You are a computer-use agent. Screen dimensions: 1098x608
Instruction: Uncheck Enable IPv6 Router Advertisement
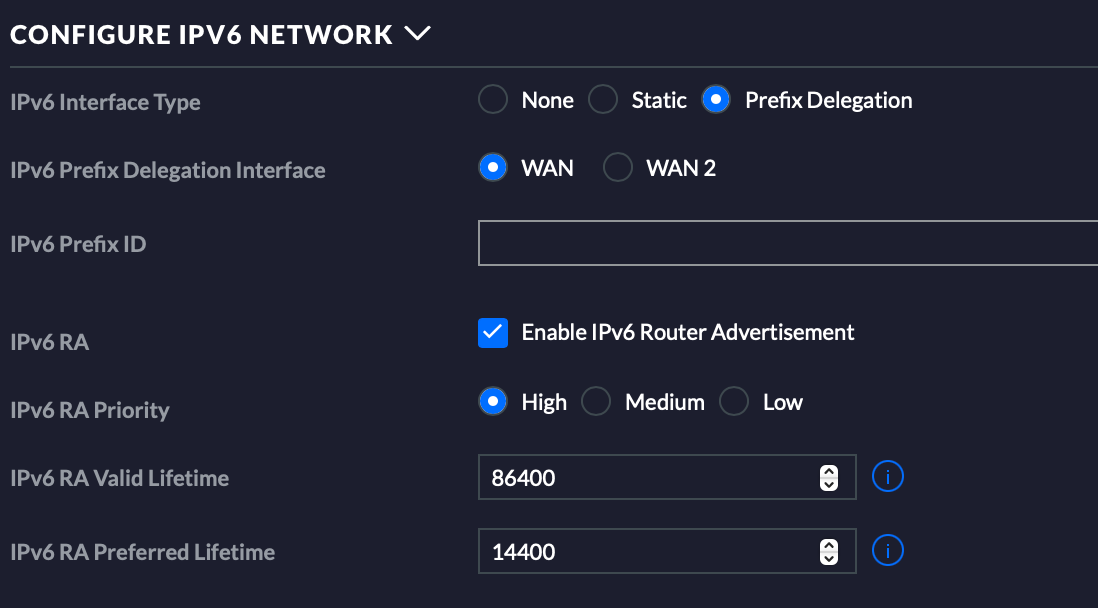click(493, 333)
